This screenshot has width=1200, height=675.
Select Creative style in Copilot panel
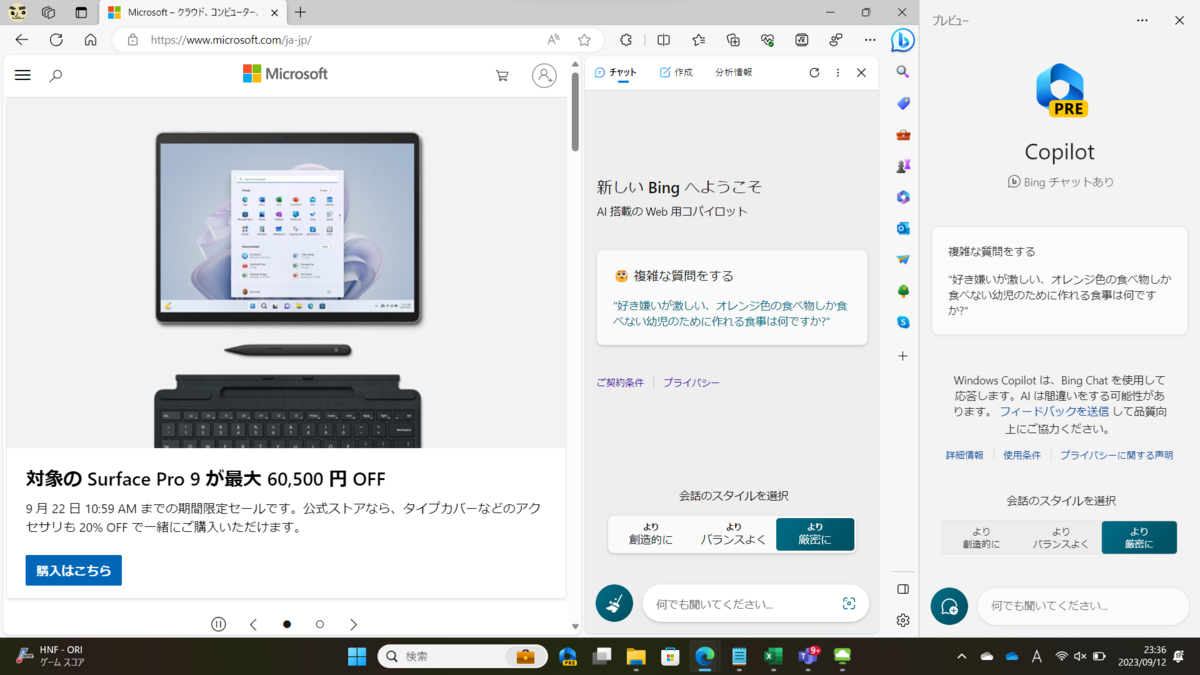tap(981, 538)
